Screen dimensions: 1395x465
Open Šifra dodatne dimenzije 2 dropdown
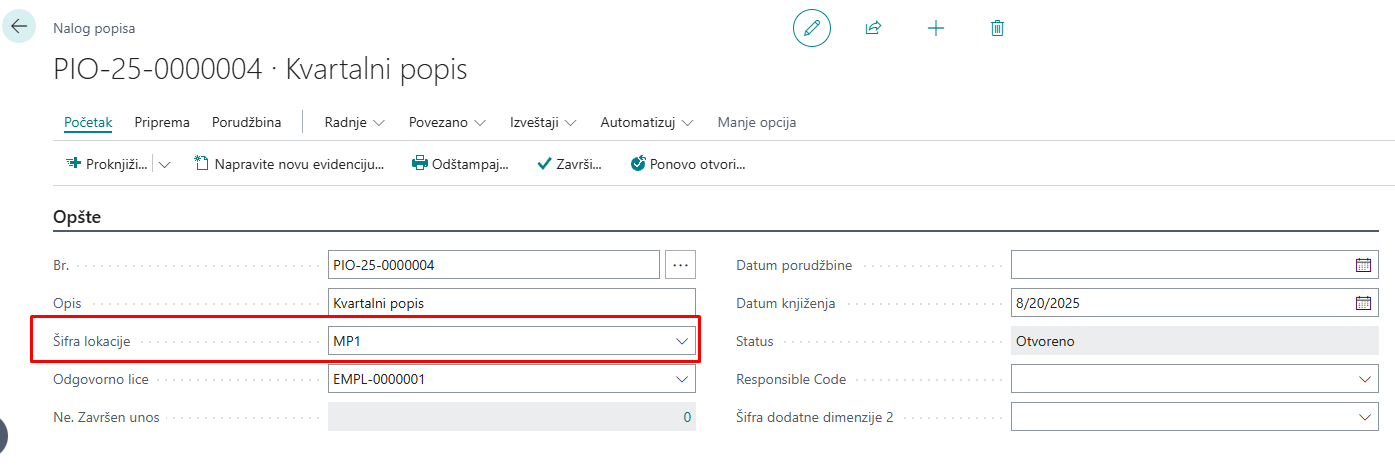[1366, 417]
